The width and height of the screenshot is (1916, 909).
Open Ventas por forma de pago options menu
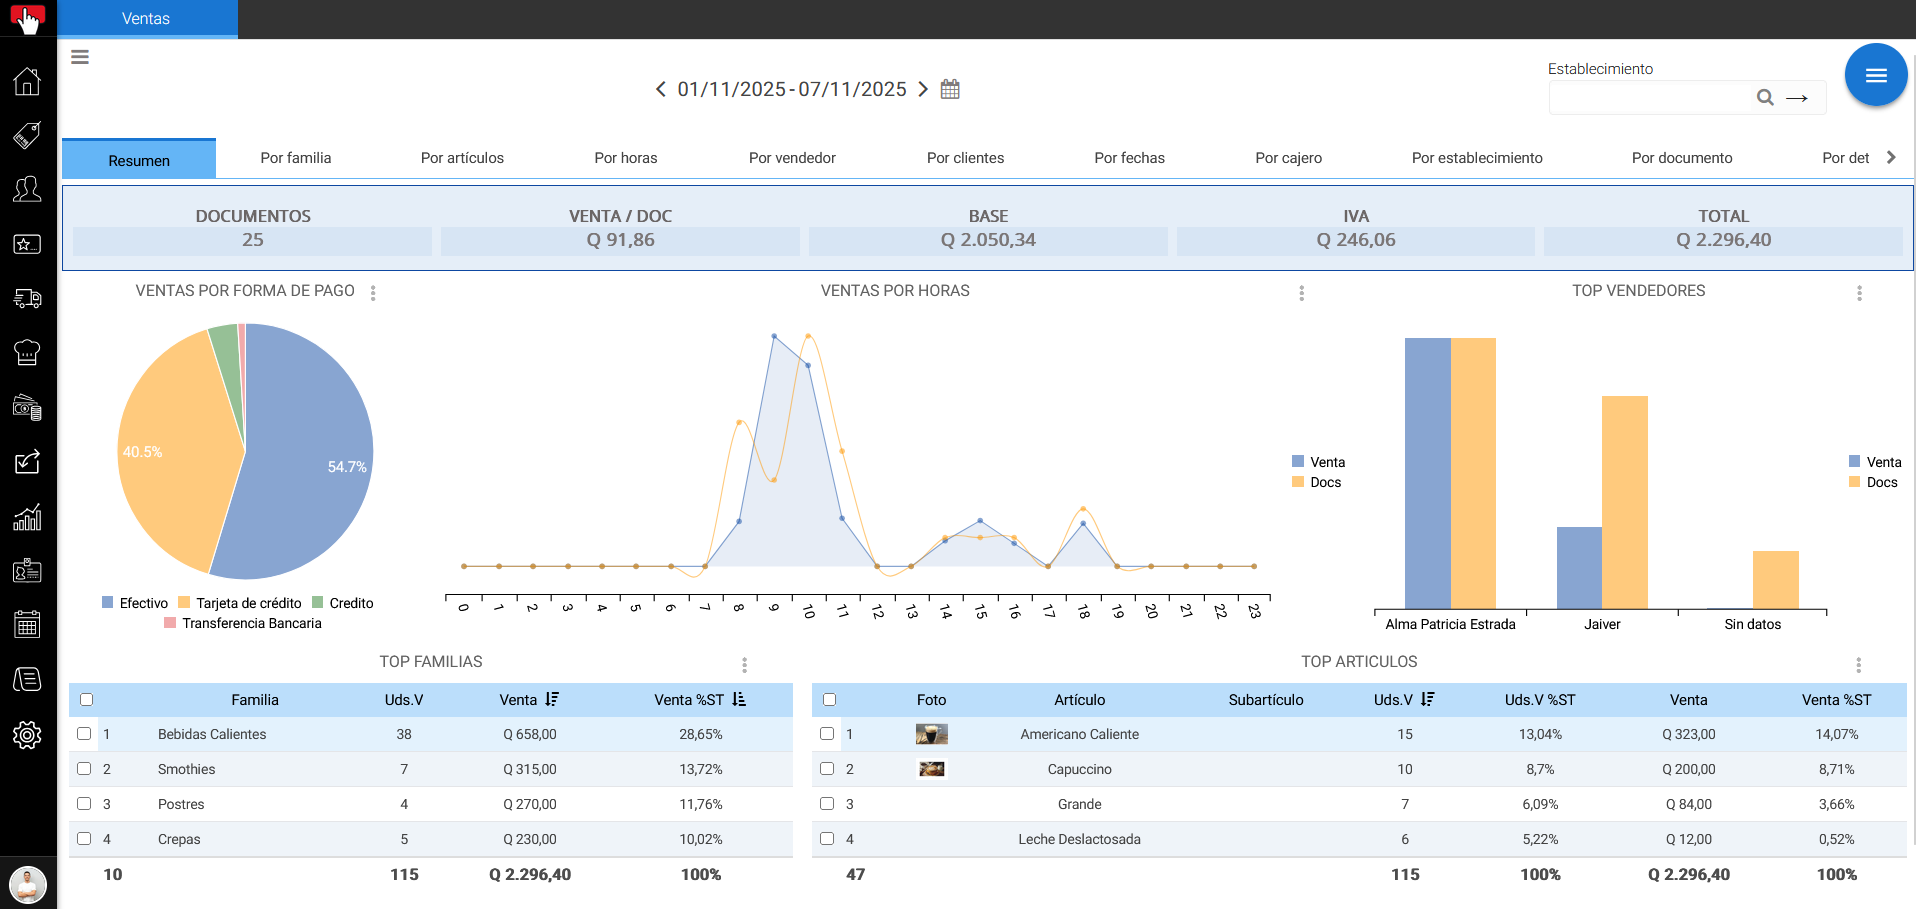tap(373, 293)
